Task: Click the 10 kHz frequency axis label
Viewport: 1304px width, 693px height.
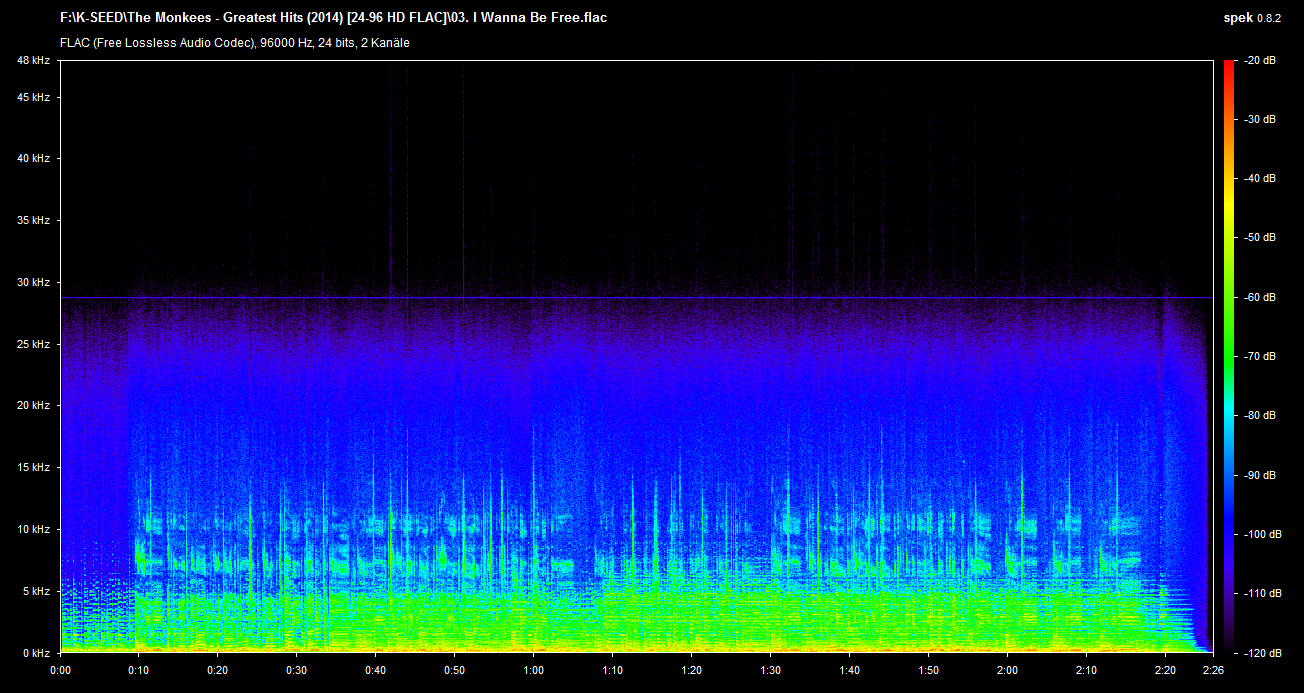Action: tap(33, 529)
